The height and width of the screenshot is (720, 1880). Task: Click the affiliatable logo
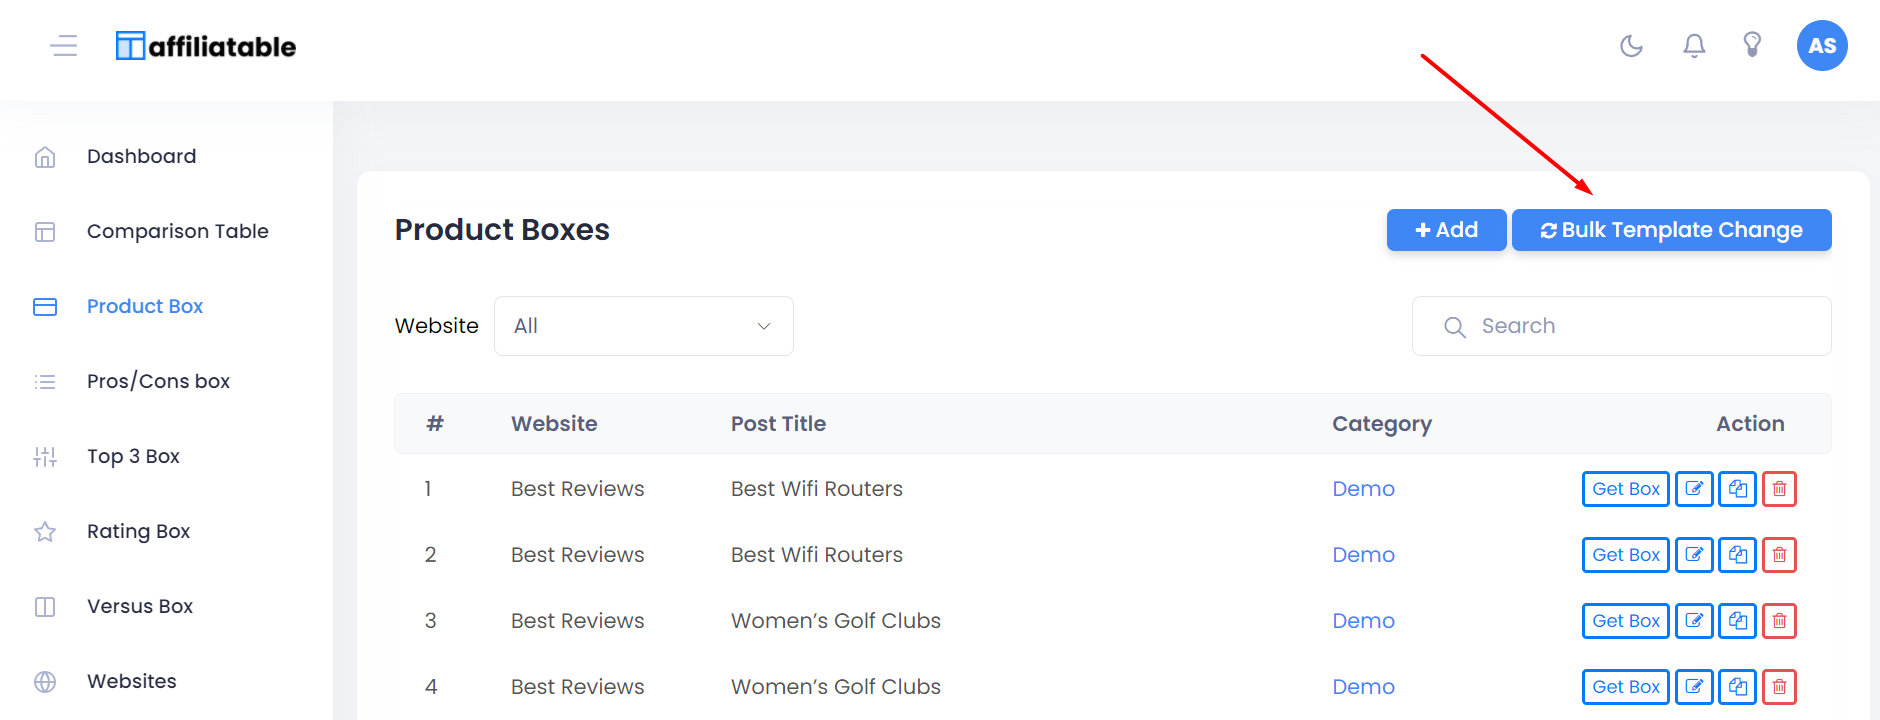tap(206, 46)
